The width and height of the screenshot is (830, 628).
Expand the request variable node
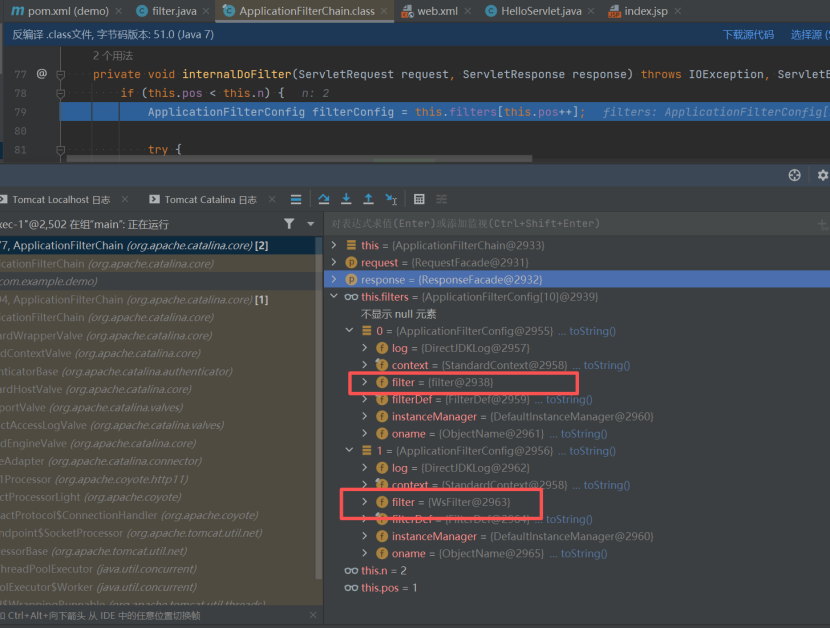[x=334, y=262]
